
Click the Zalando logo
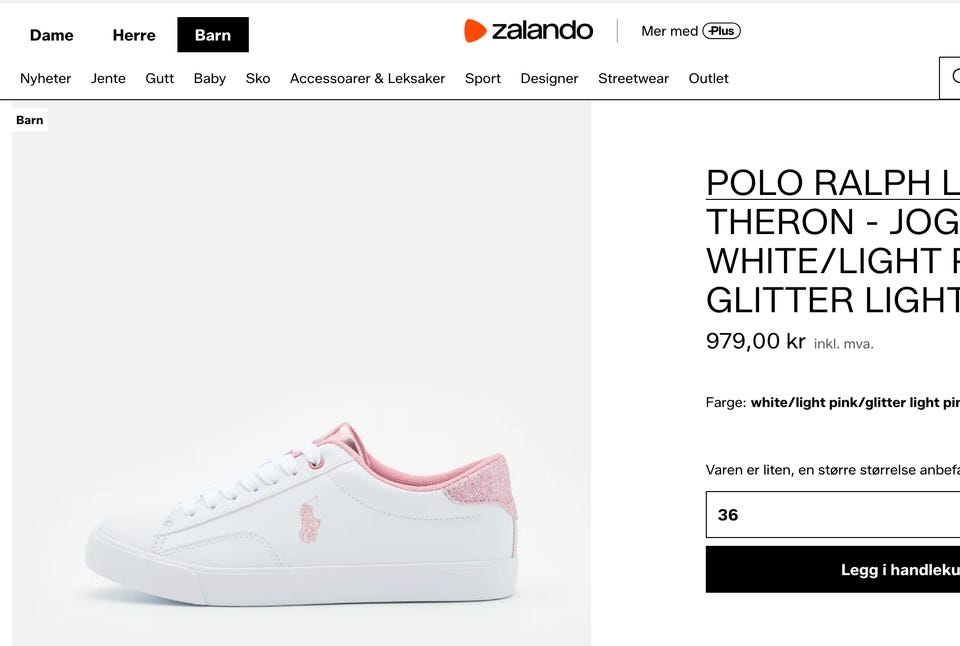[x=528, y=31]
